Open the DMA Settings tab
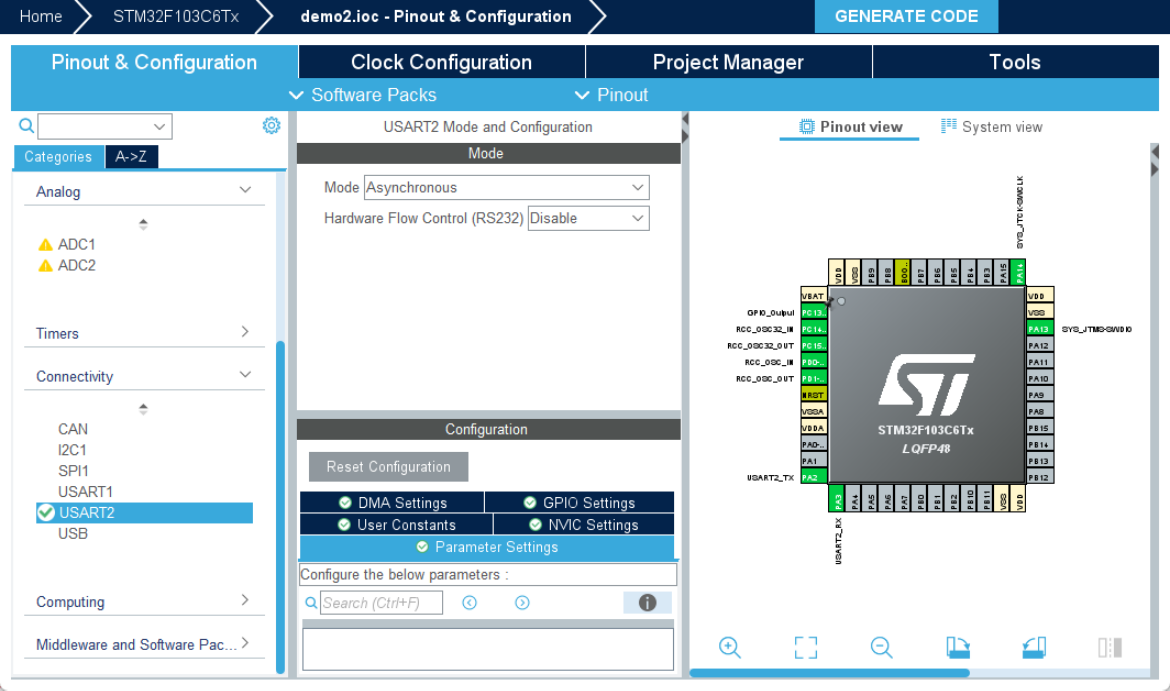 tap(392, 502)
